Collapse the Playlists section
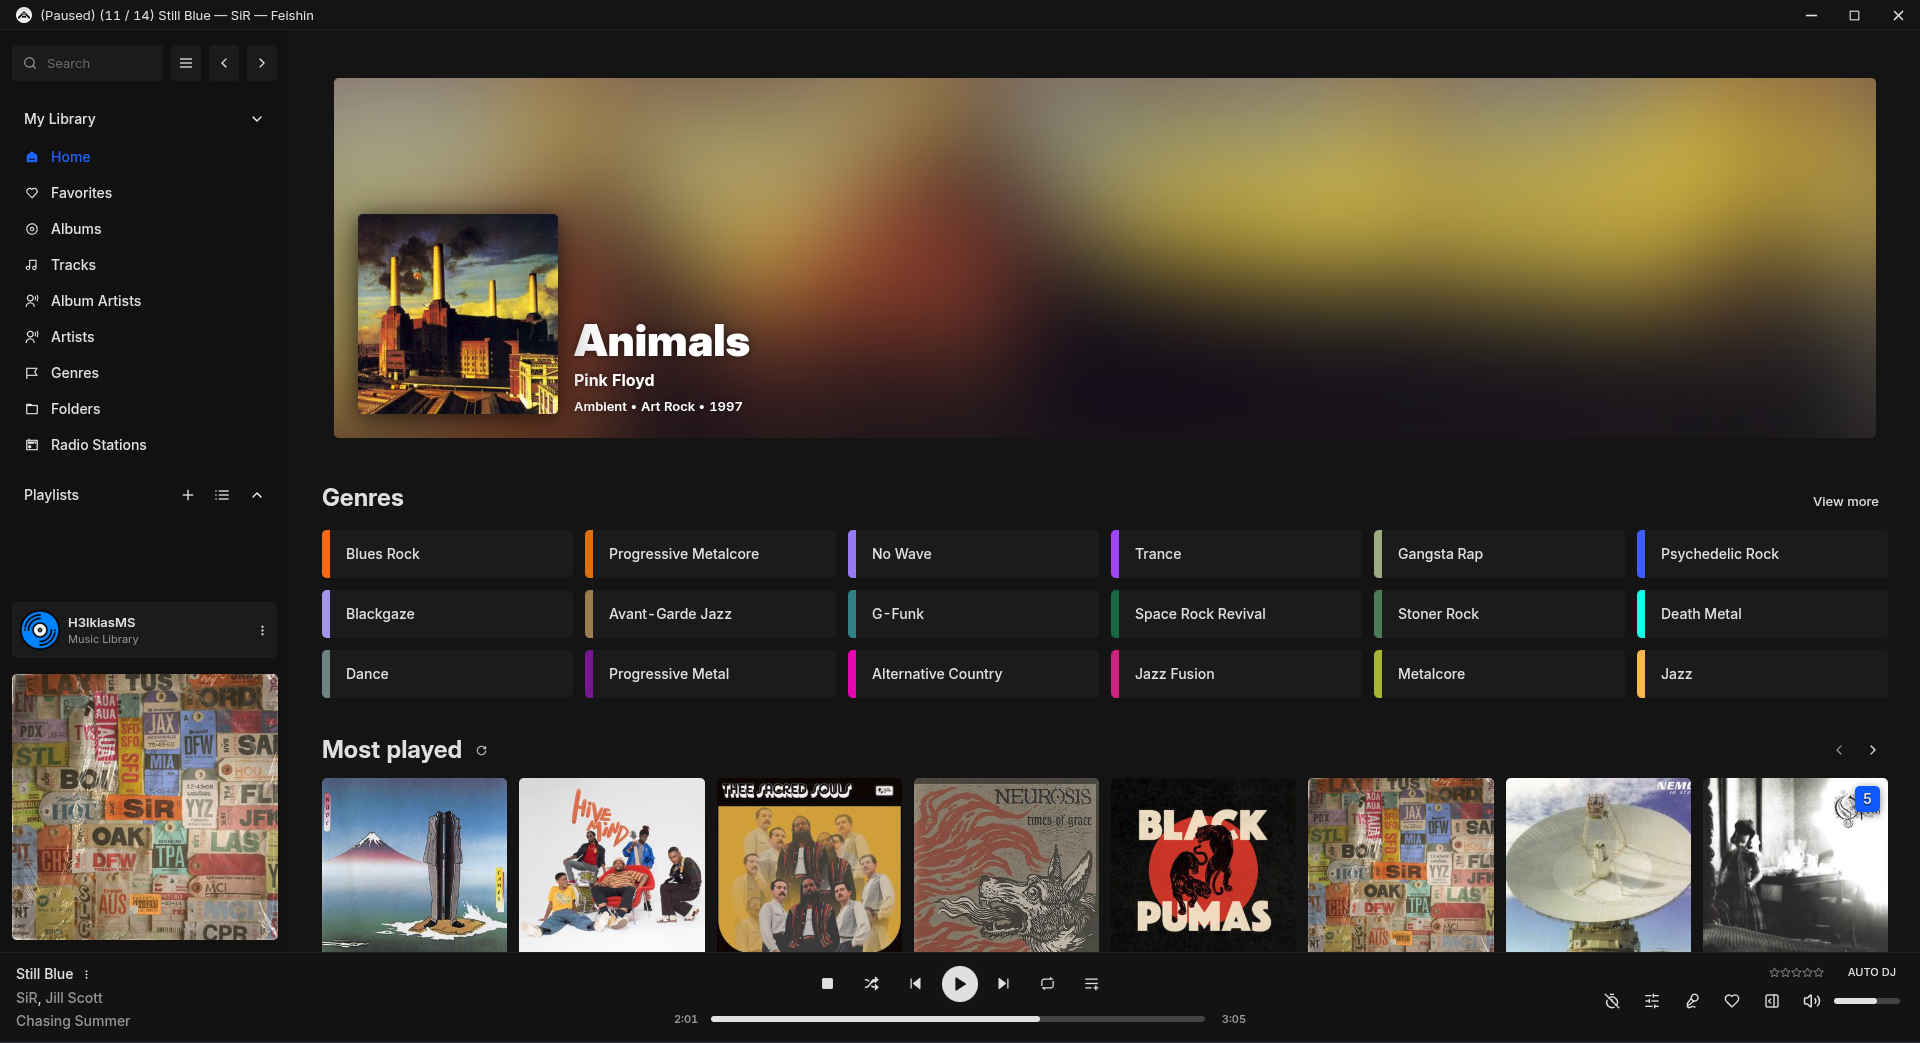This screenshot has height=1043, width=1920. 257,495
